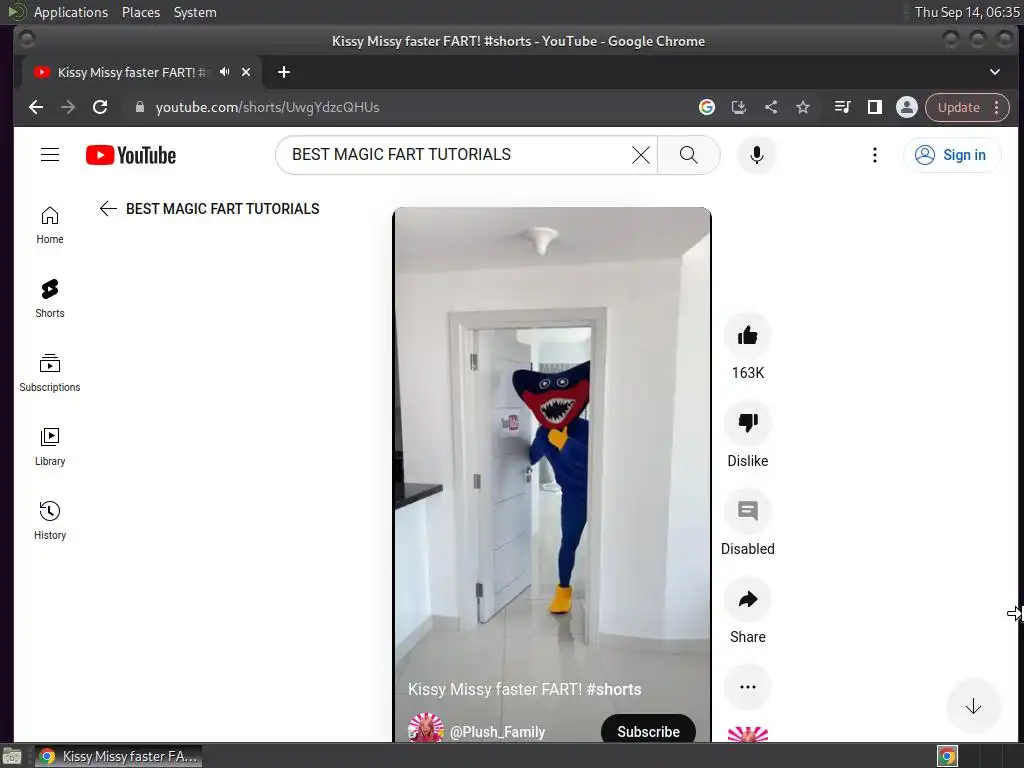This screenshot has height=768, width=1024.
Task: Click install/download icon in address bar
Action: 739,107
